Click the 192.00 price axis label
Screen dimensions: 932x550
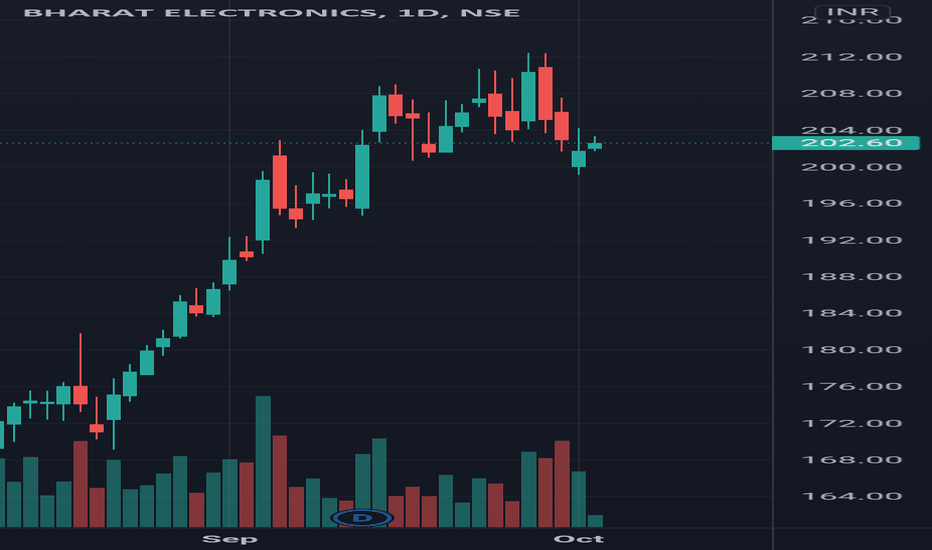(x=852, y=240)
